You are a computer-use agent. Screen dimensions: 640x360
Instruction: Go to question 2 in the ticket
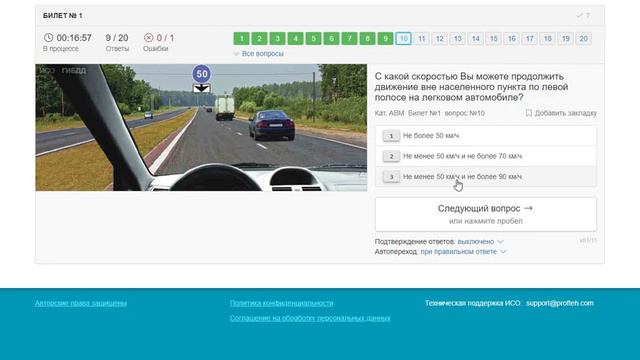(x=259, y=39)
